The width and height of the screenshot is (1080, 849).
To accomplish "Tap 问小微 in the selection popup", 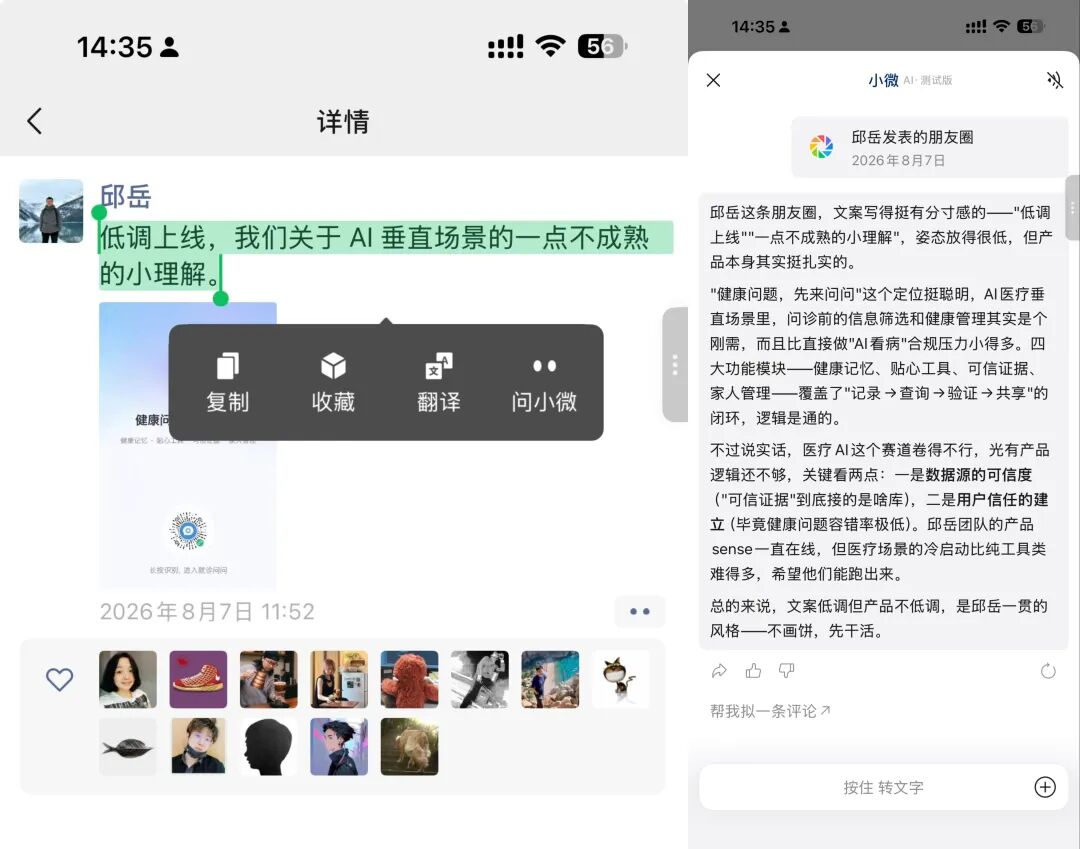I will pyautogui.click(x=544, y=382).
